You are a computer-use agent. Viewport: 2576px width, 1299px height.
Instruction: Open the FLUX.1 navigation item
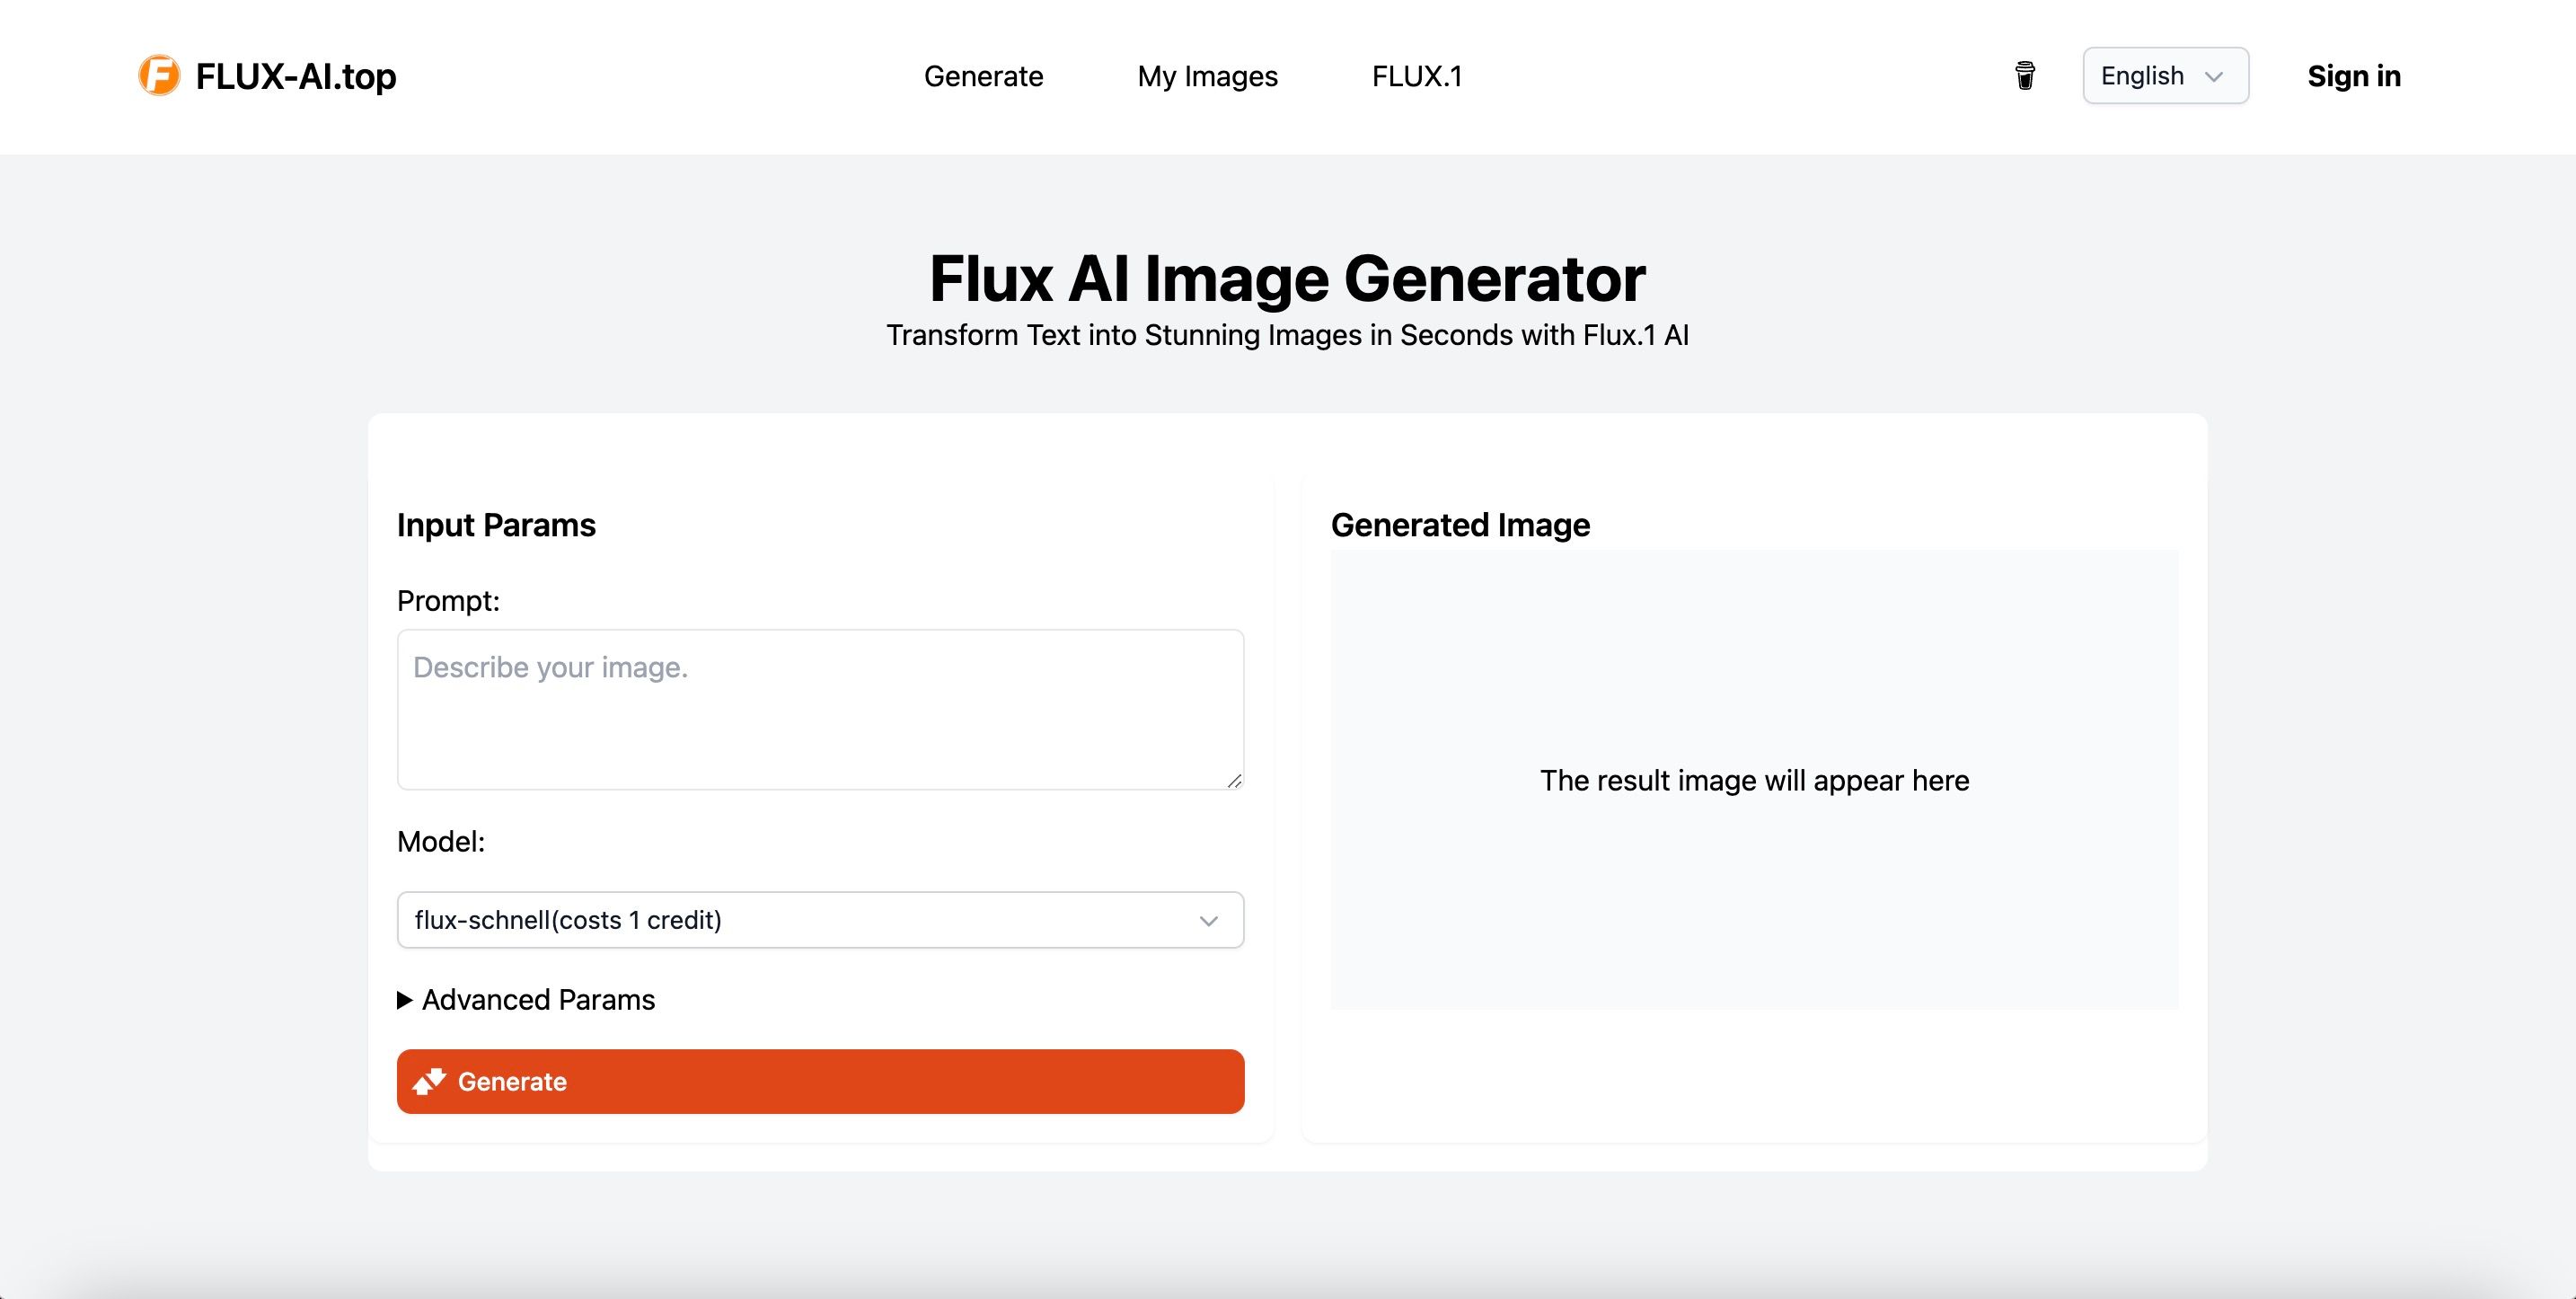pyautogui.click(x=1417, y=76)
